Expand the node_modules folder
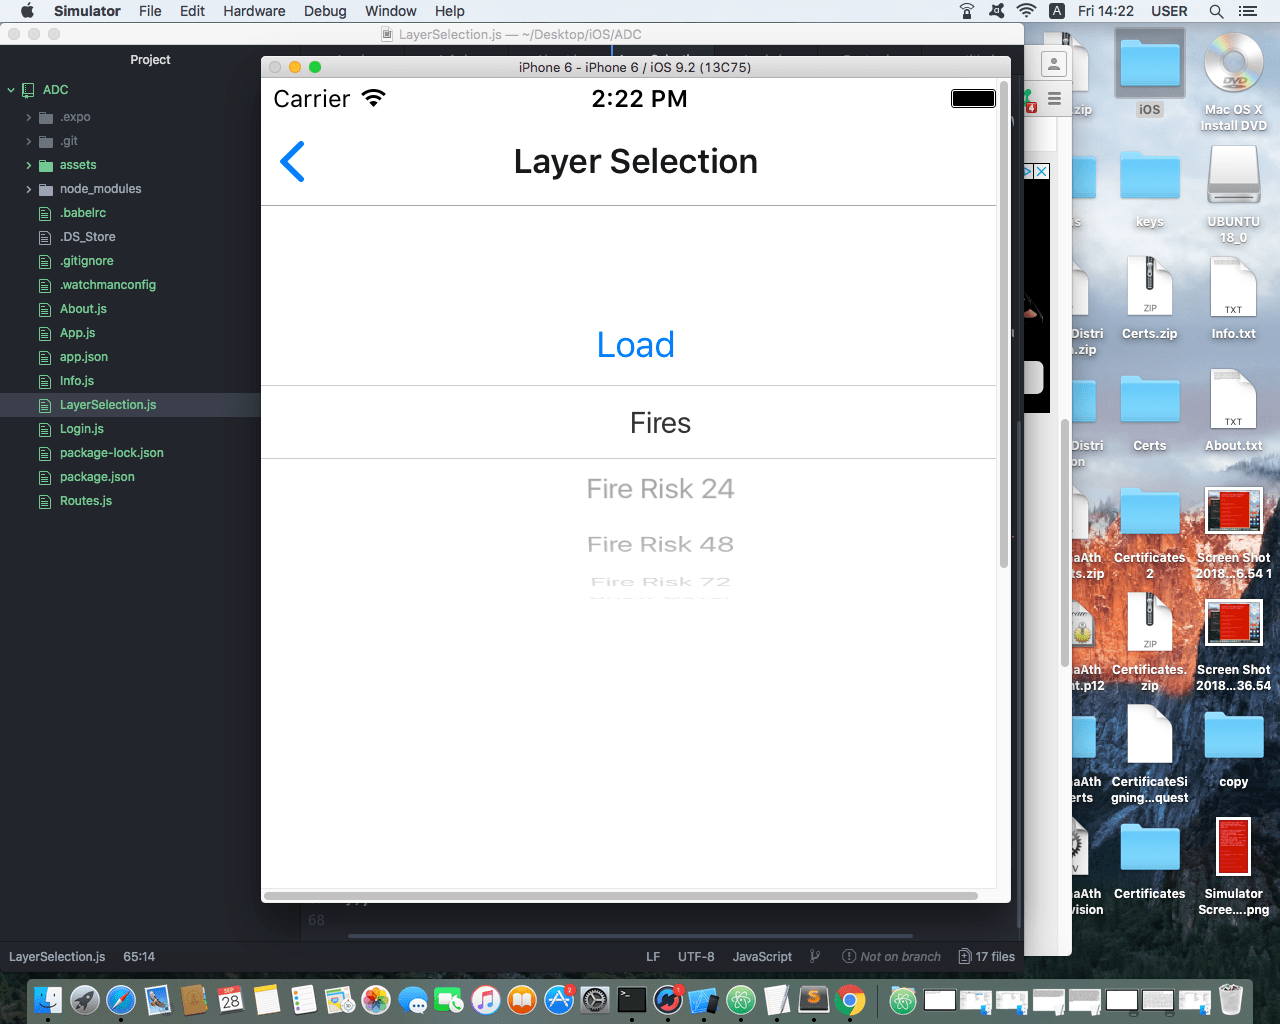This screenshot has height=1024, width=1280. 28,189
